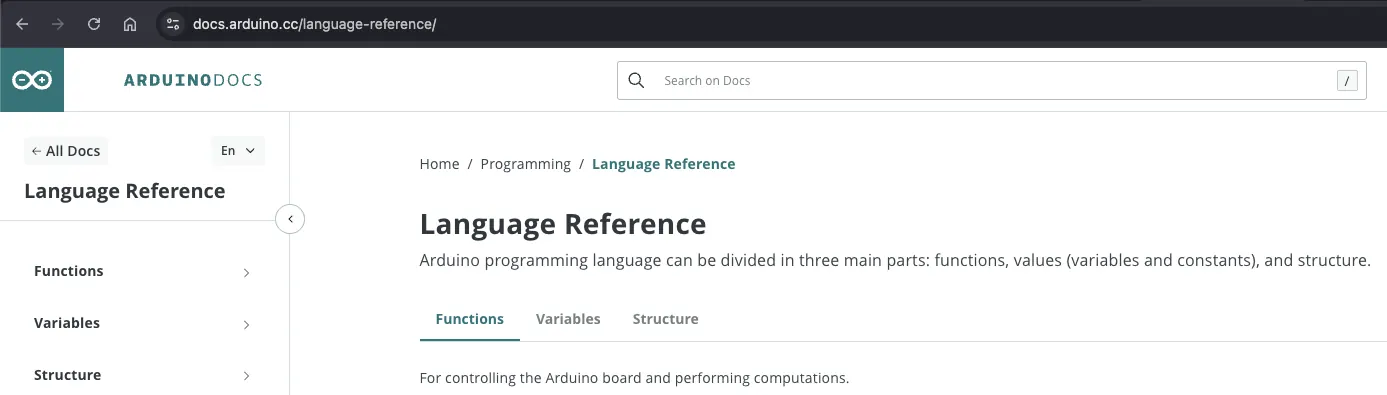Reload the page with refresh icon

point(94,24)
